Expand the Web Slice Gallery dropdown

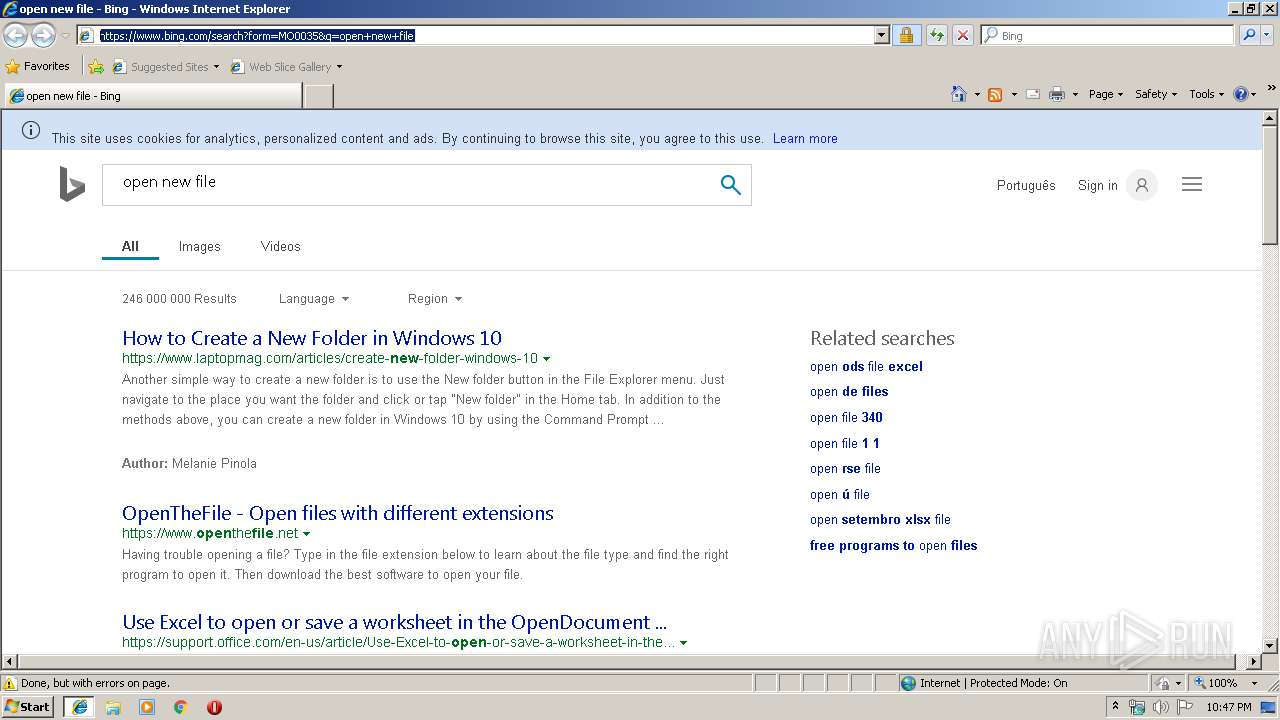tap(339, 67)
